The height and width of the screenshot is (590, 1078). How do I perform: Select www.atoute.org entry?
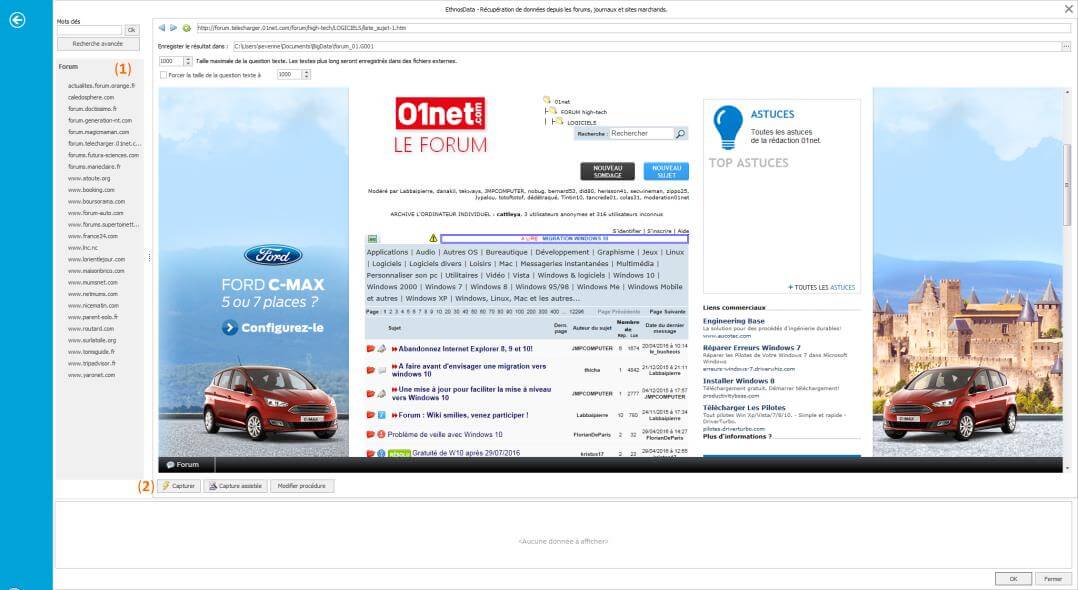coord(89,178)
